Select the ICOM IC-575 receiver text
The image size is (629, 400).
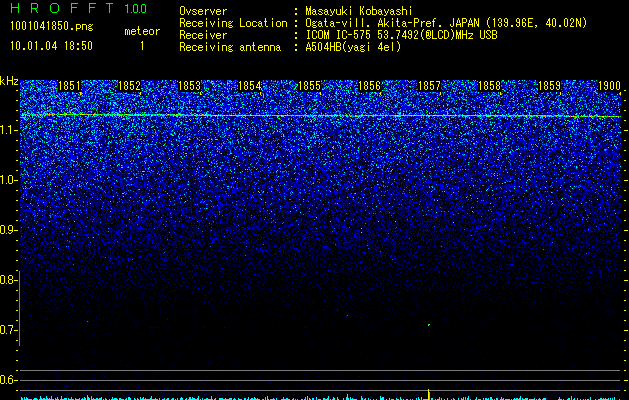tap(401, 35)
